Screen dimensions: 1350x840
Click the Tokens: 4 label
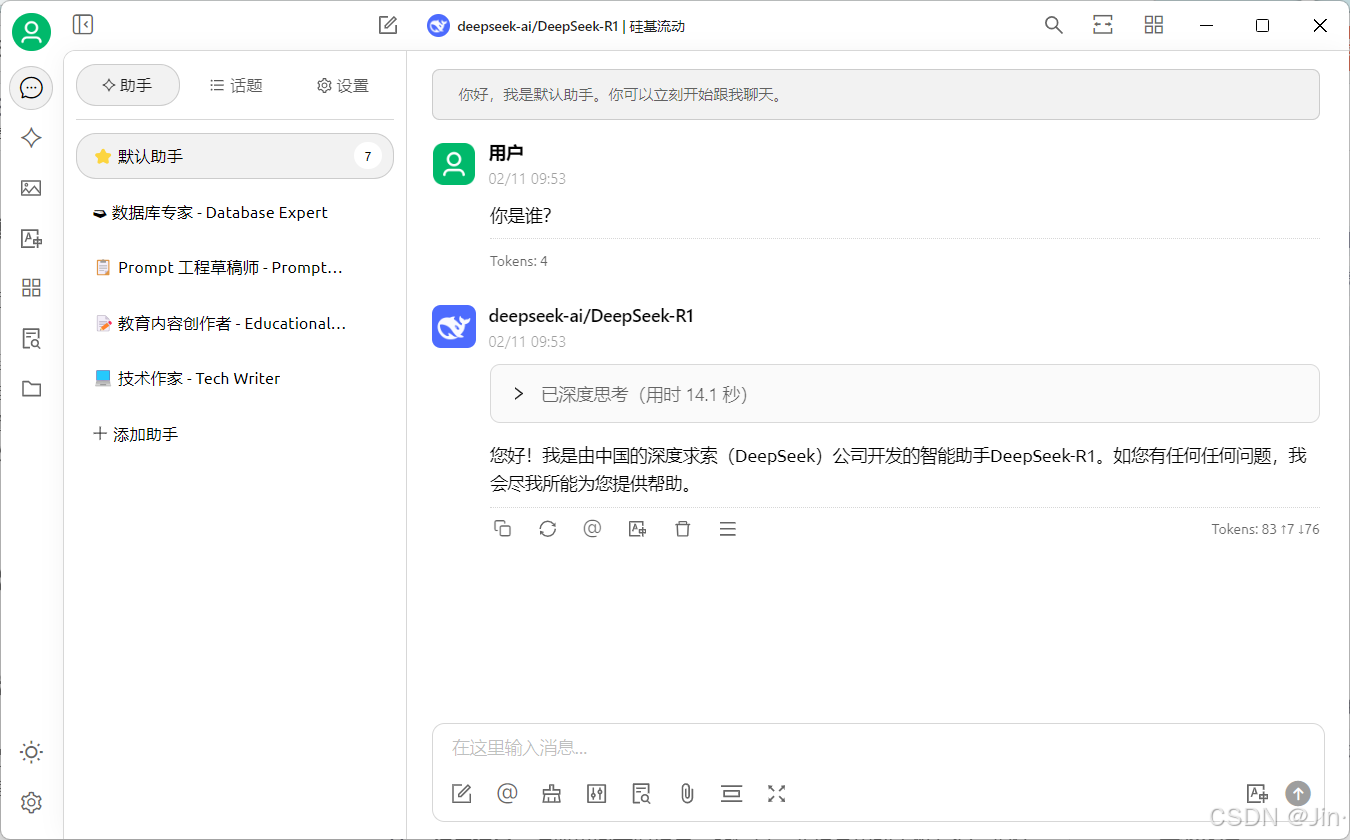(519, 261)
